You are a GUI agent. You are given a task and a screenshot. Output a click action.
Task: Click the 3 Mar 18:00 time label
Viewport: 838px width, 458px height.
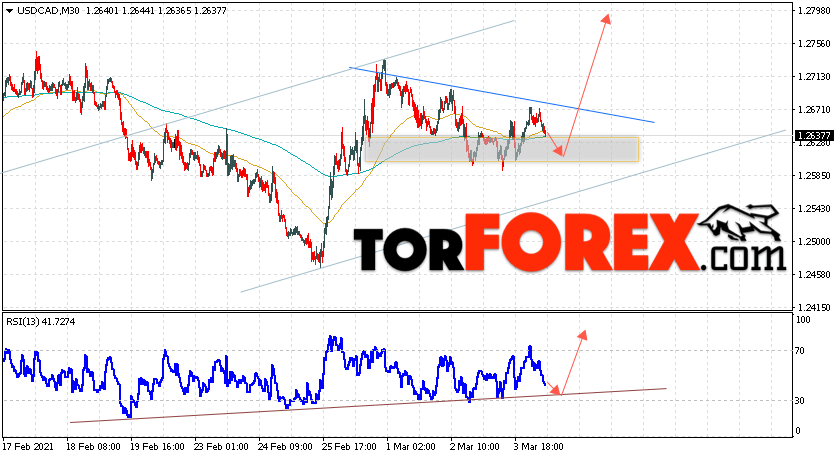tap(540, 446)
